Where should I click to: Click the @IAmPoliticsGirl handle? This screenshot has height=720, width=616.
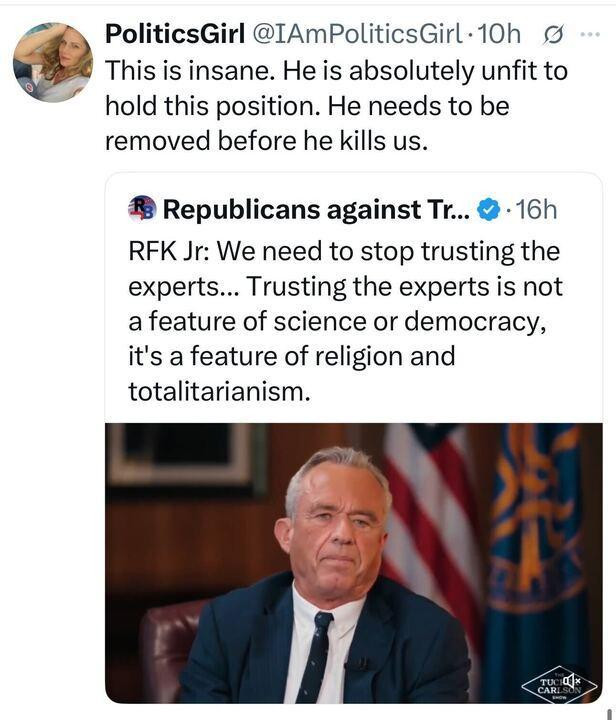pyautogui.click(x=358, y=34)
